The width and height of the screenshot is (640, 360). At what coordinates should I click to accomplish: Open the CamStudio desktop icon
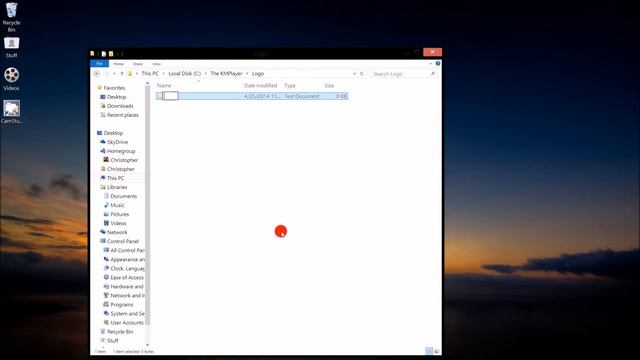11,112
